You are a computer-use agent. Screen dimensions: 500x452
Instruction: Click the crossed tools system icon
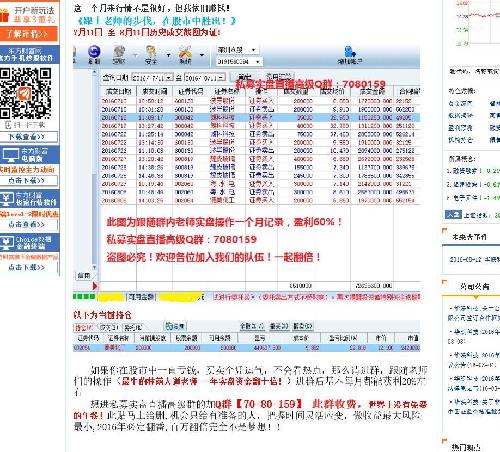185,52
